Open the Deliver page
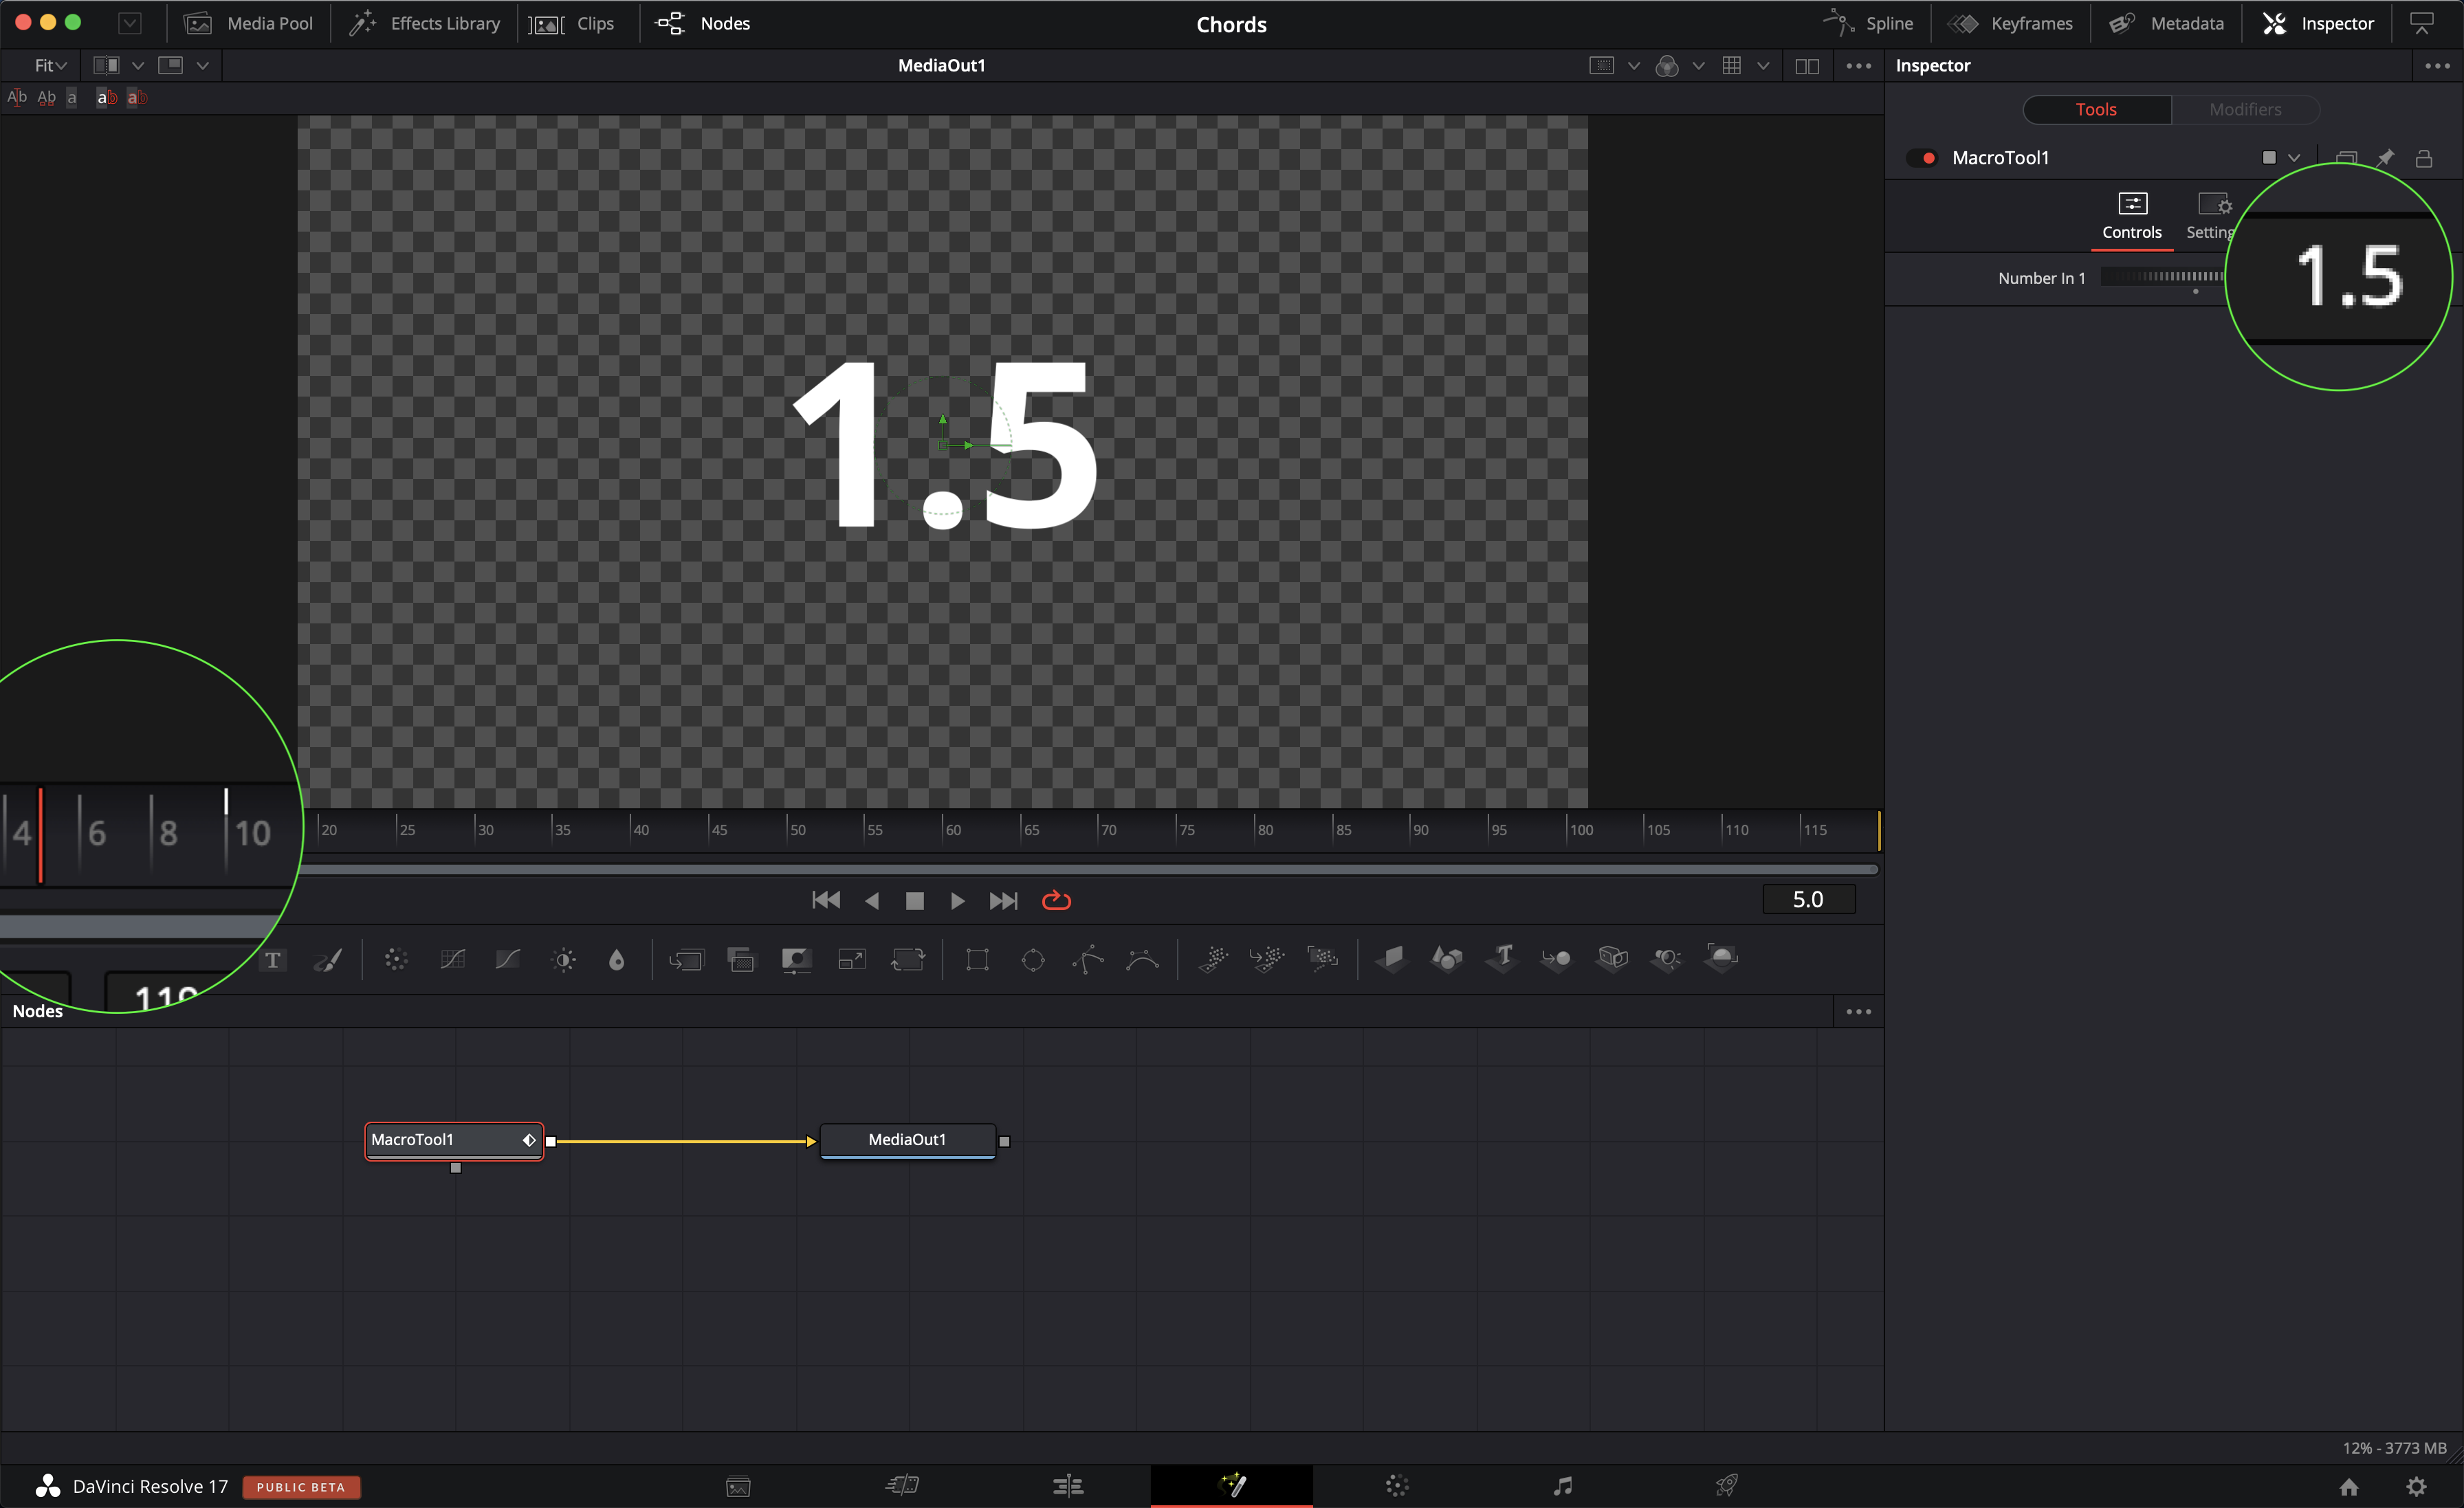 point(1727,1486)
